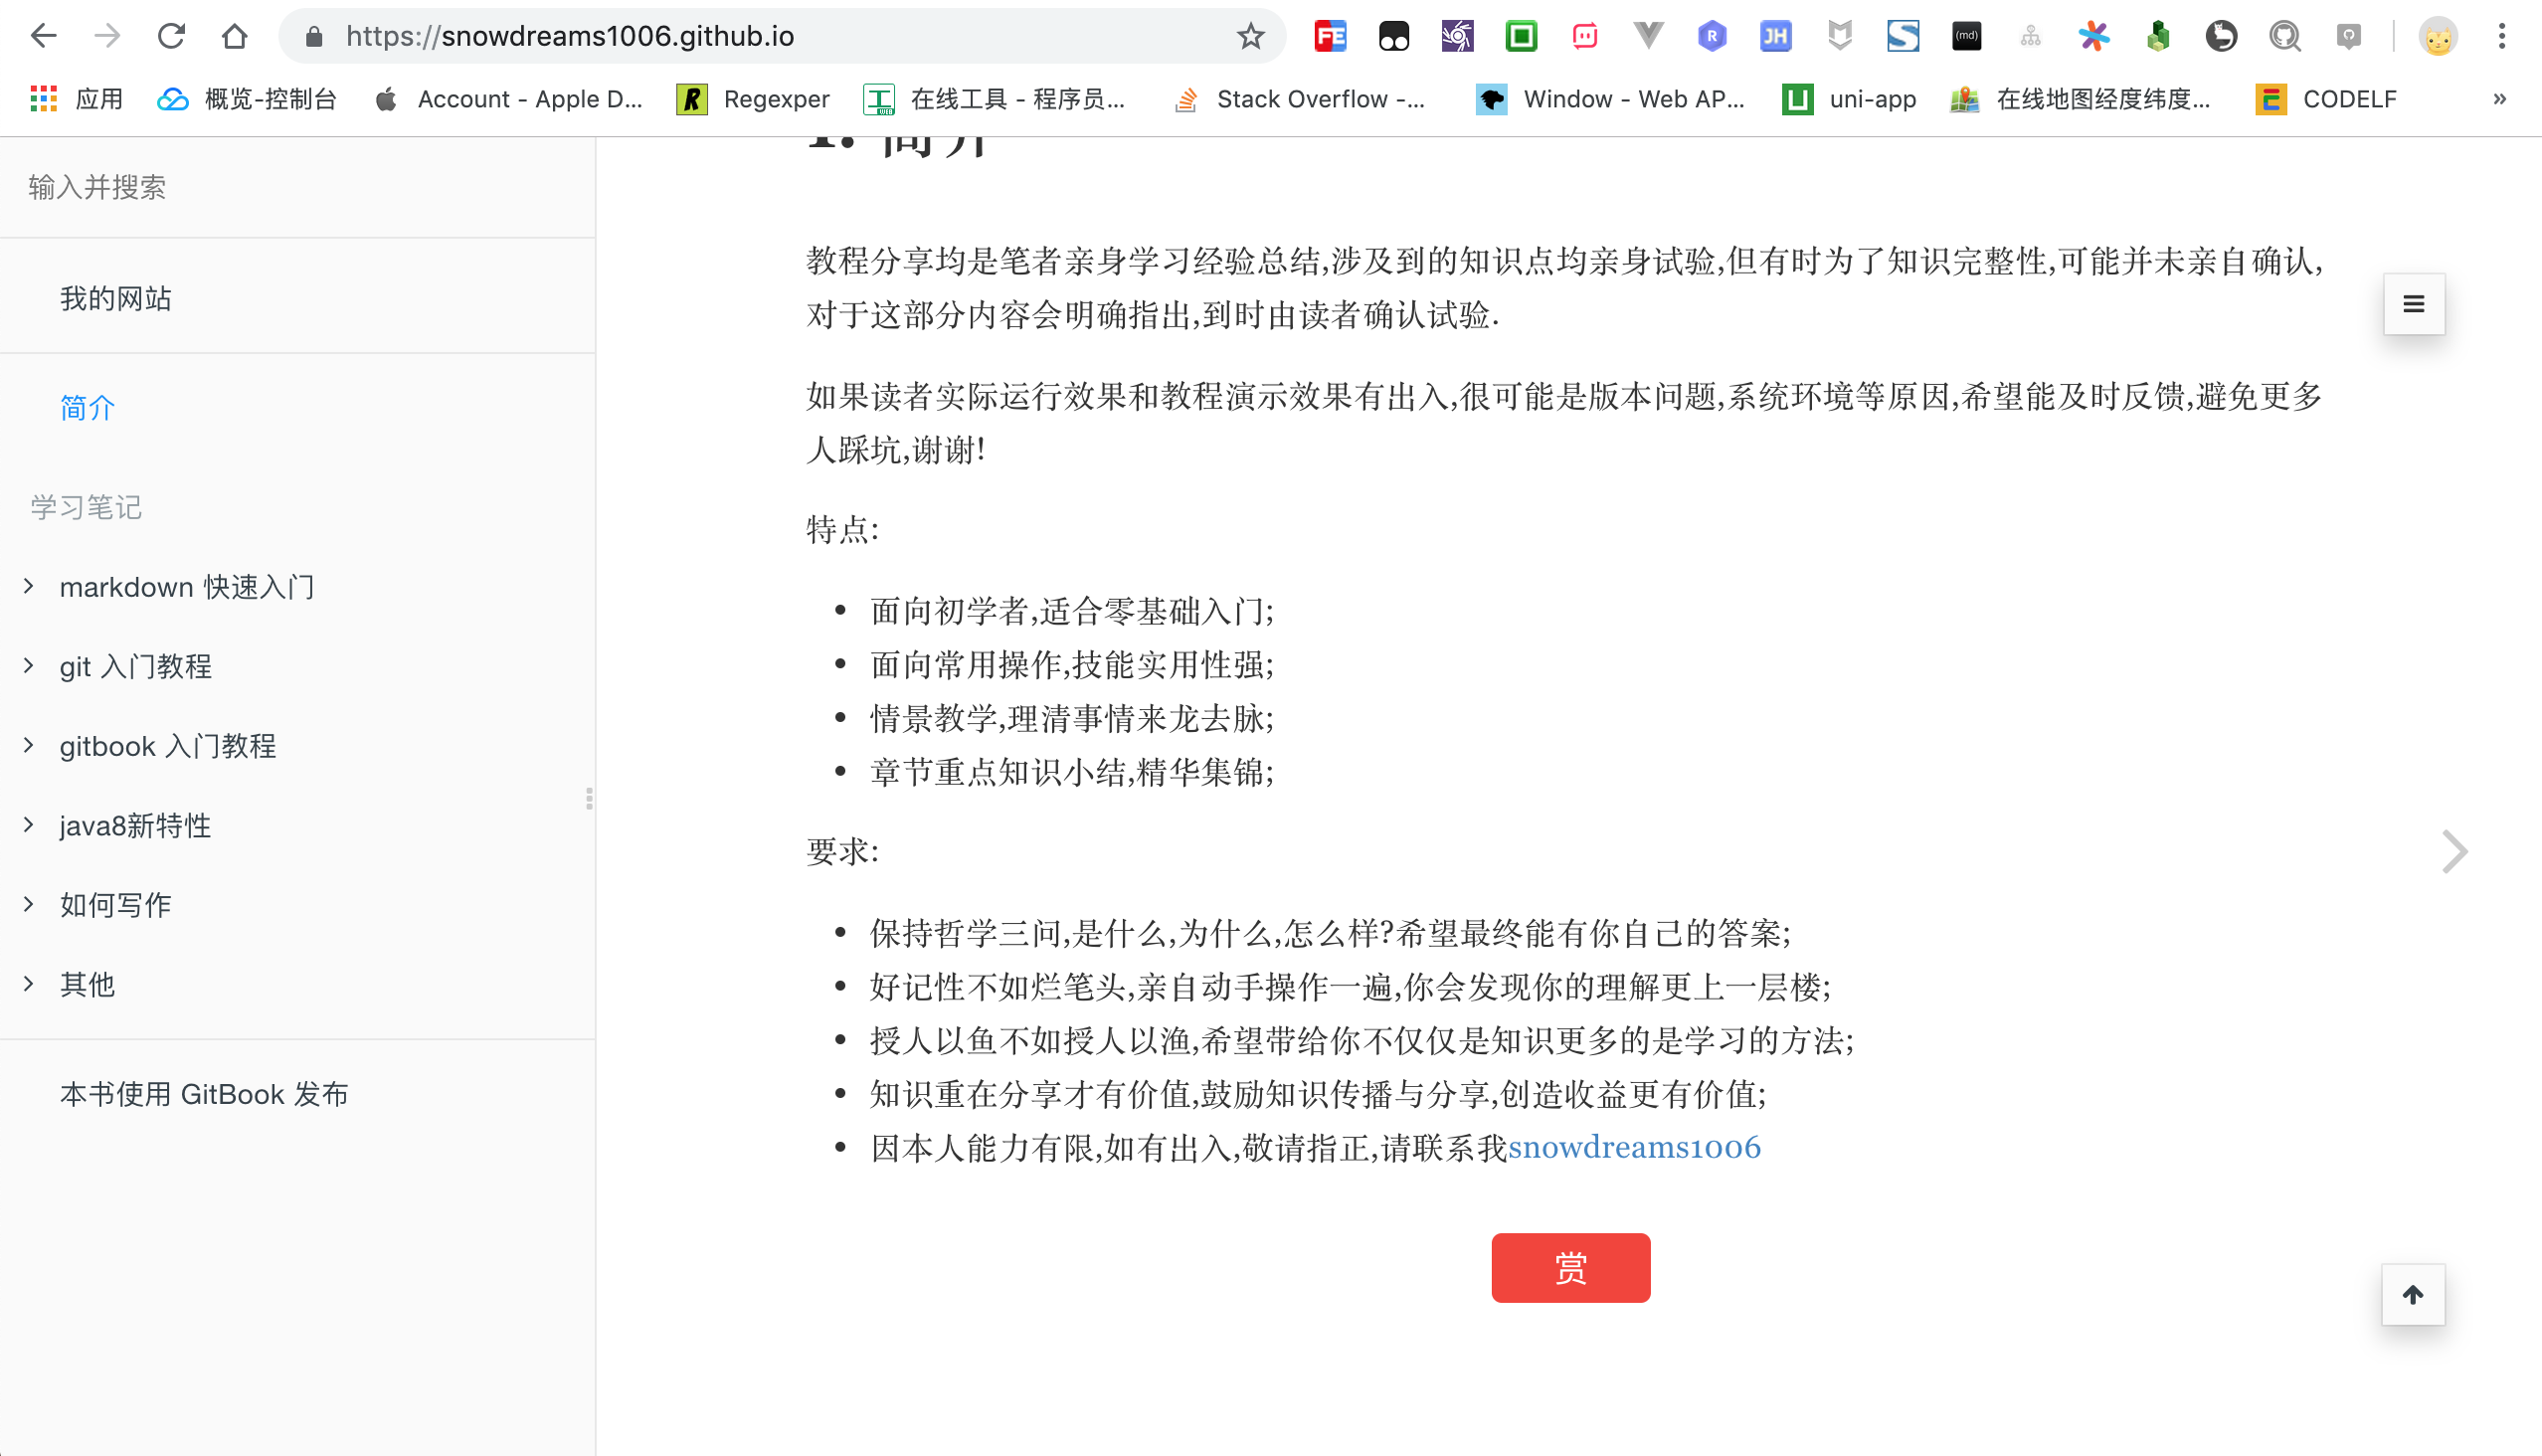Screen dimensions: 2542x1456
Task: Toggle the table of contents hamburger icon
Action: tap(2414, 304)
